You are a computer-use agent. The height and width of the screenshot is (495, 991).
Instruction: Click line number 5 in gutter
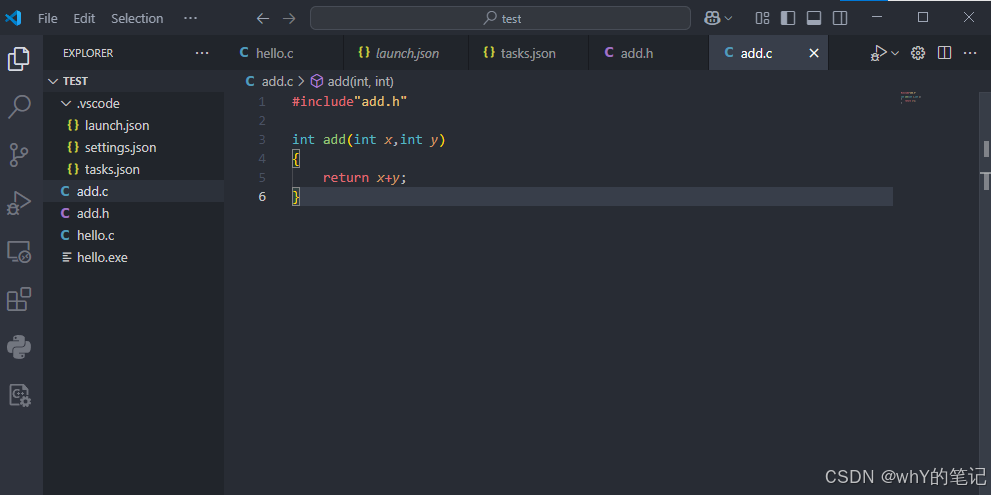click(262, 178)
